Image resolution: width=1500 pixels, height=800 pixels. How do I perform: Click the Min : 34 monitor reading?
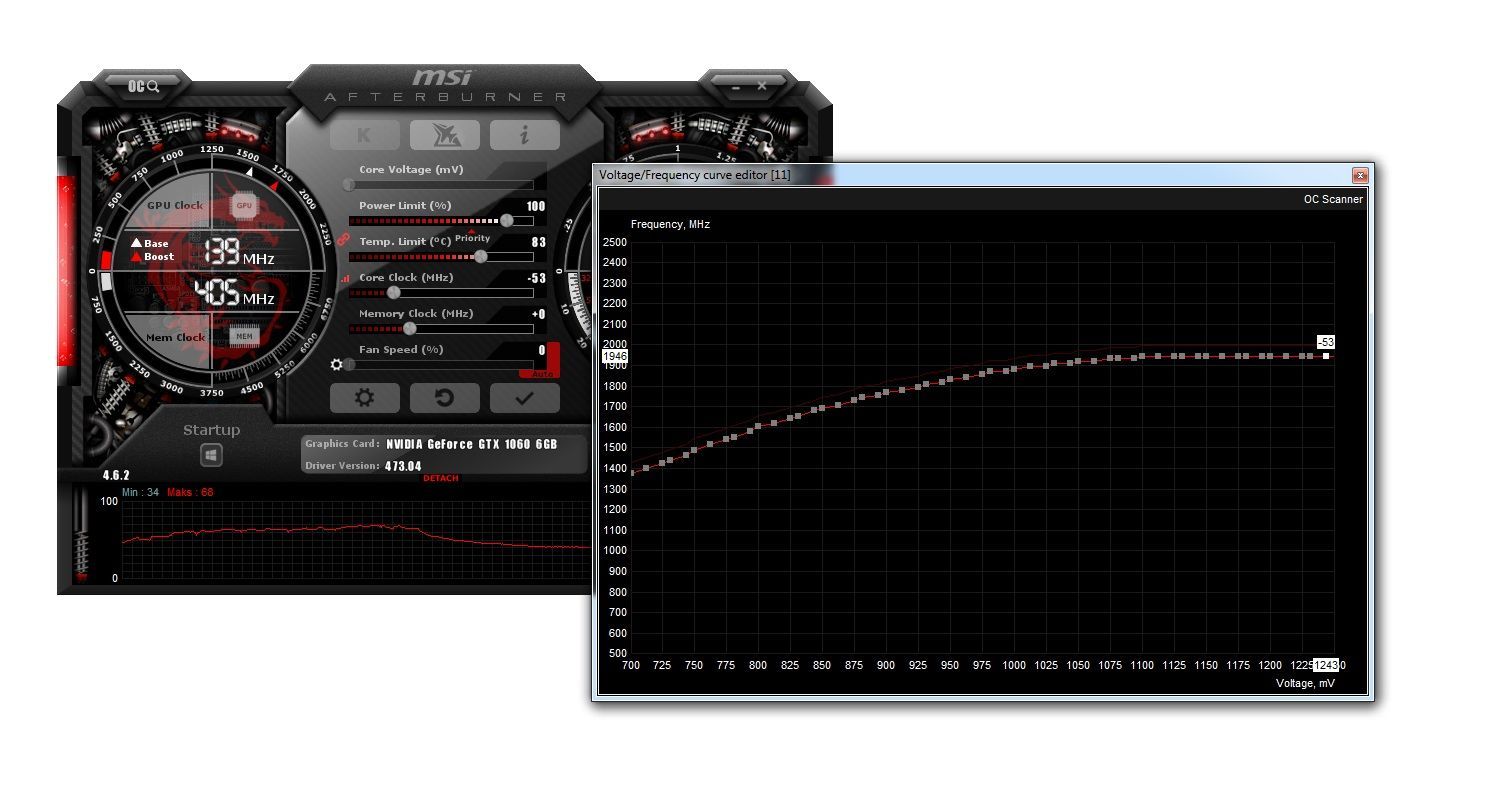point(140,492)
